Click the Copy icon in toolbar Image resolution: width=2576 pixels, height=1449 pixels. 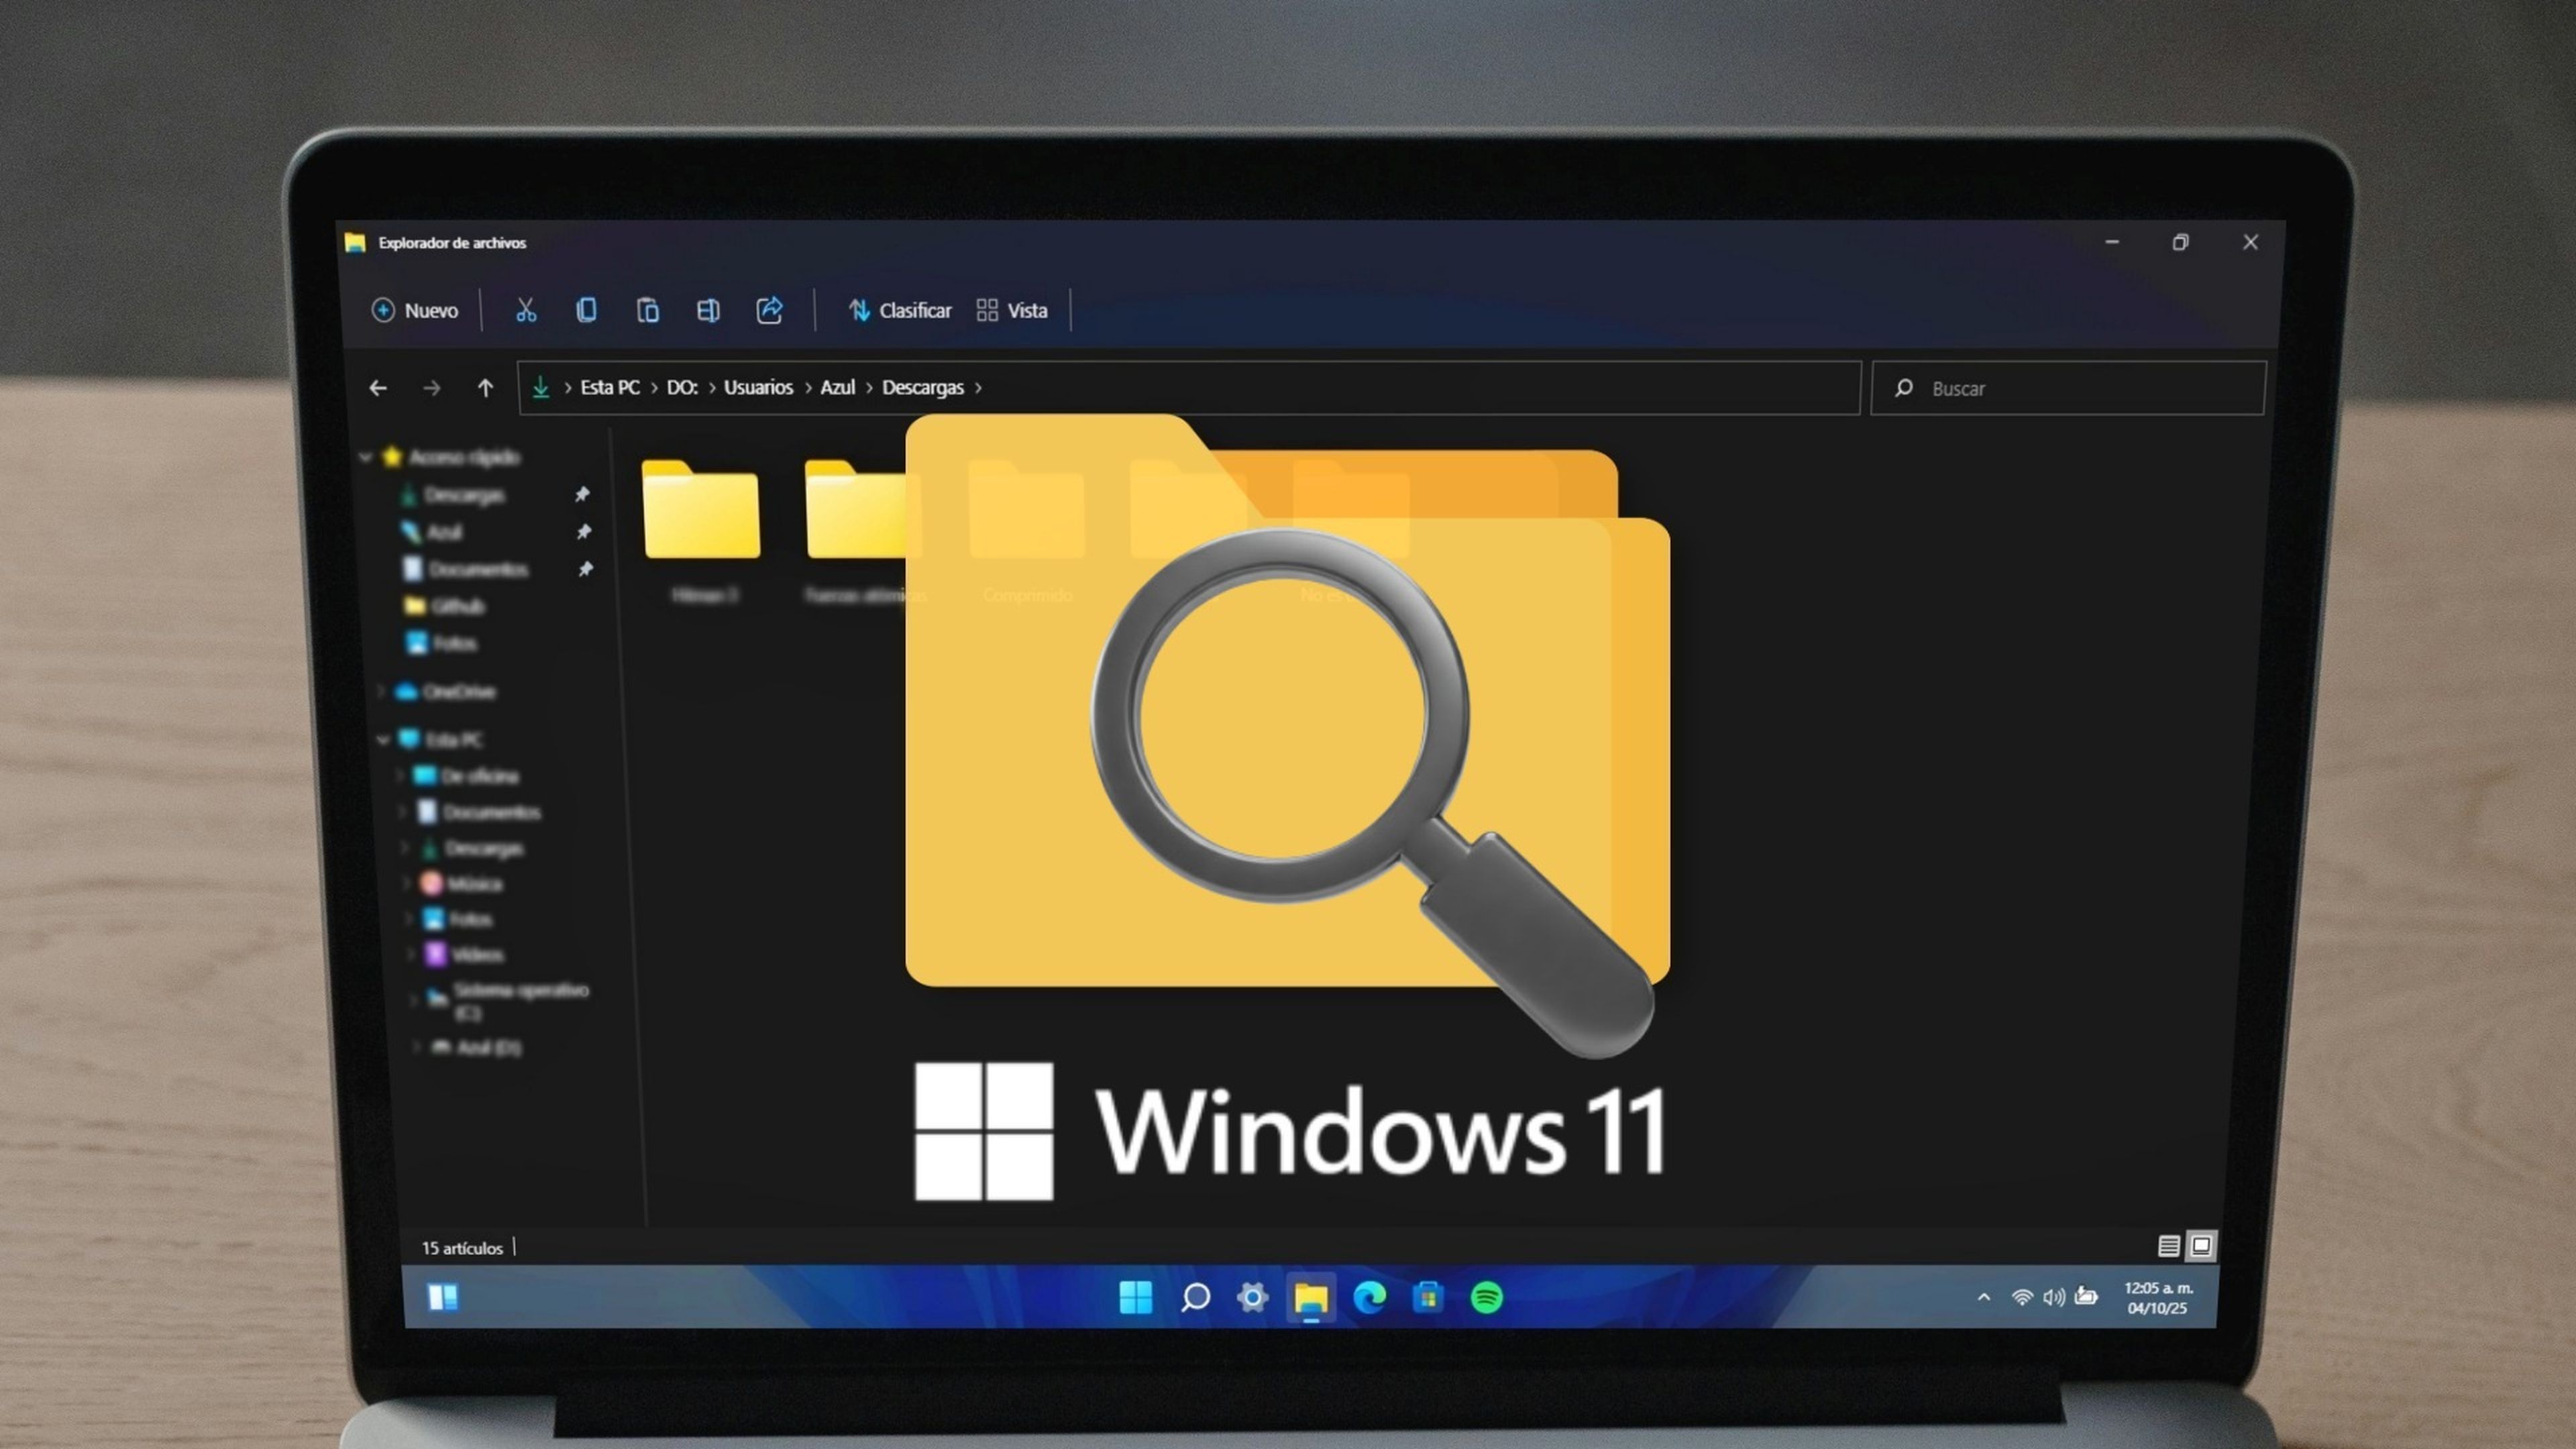[587, 310]
